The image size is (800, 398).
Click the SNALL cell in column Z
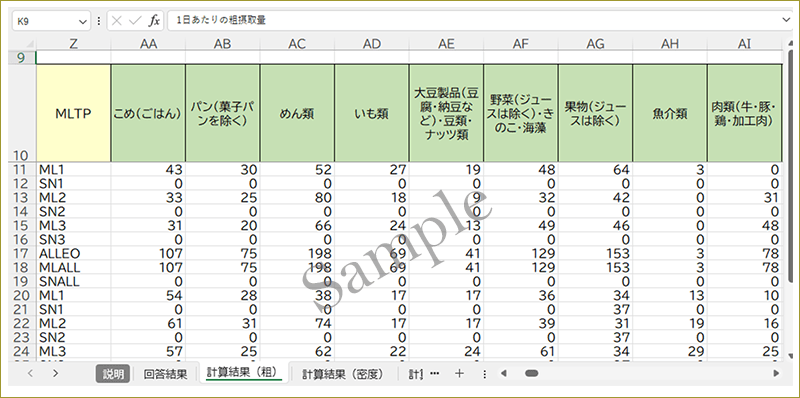pos(73,281)
